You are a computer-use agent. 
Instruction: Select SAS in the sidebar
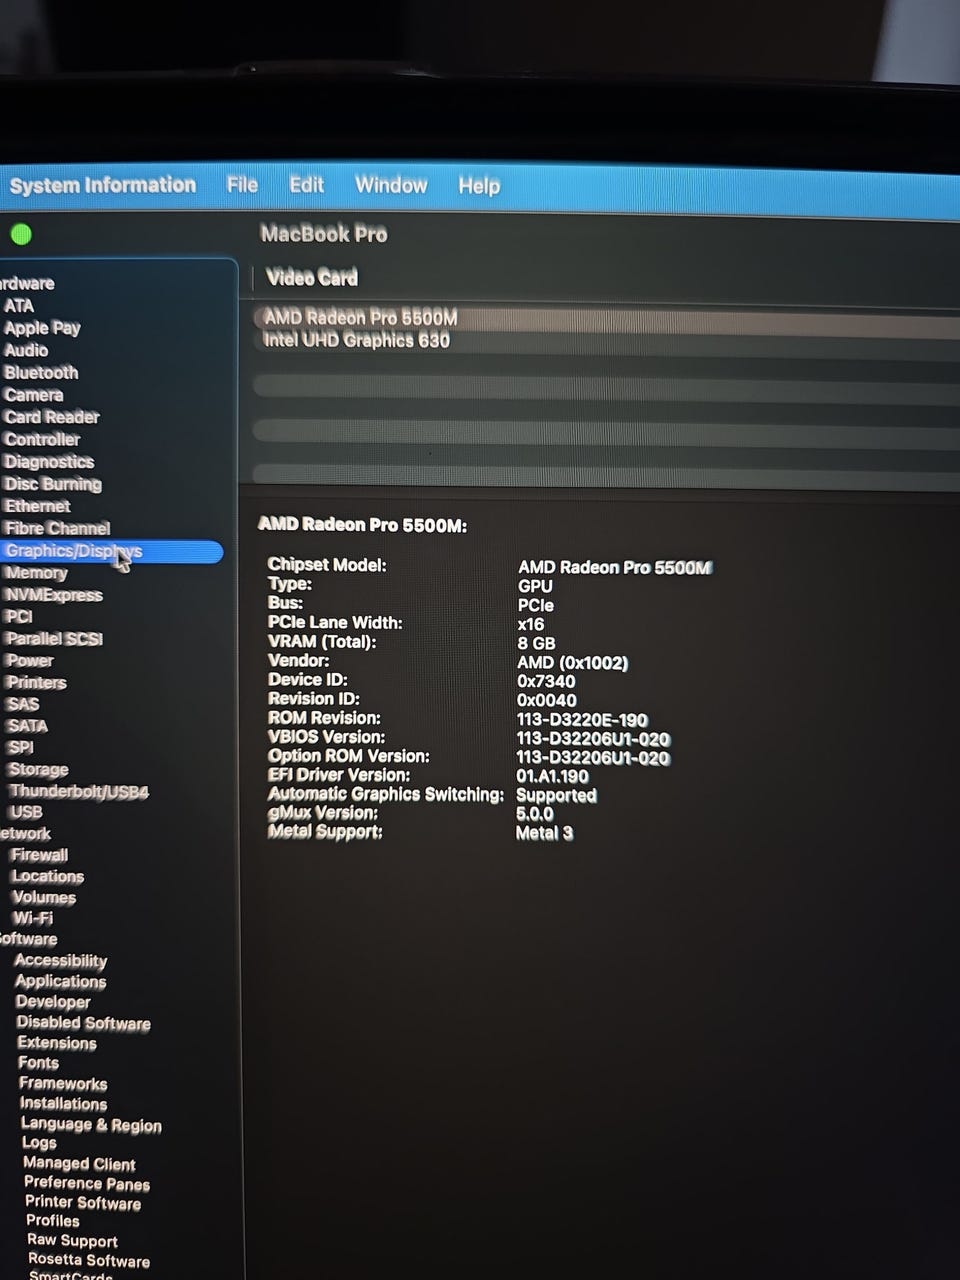23,704
